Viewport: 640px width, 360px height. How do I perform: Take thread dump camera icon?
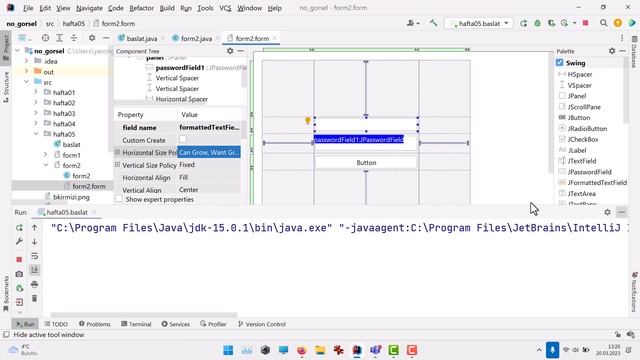19,274
